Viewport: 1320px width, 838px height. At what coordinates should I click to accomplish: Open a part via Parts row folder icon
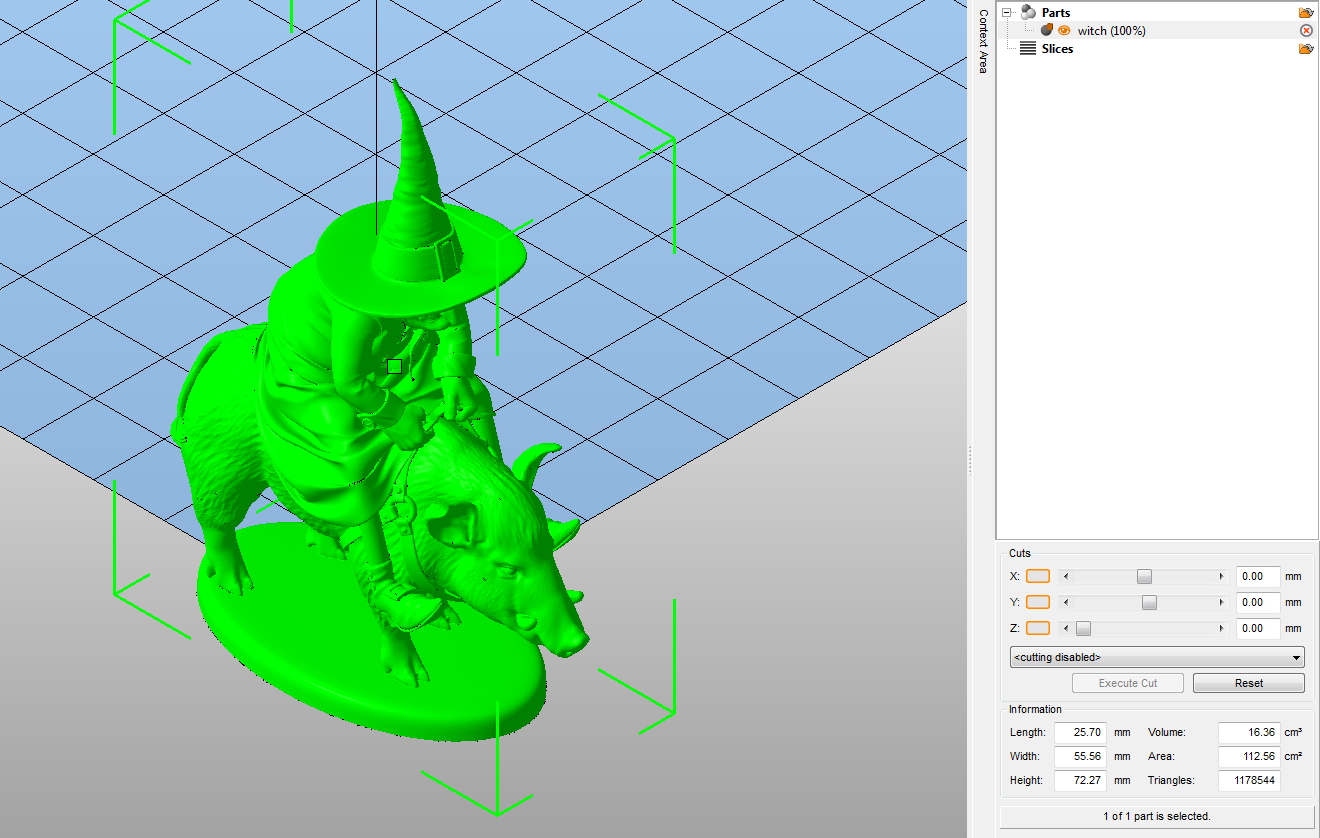pos(1306,13)
